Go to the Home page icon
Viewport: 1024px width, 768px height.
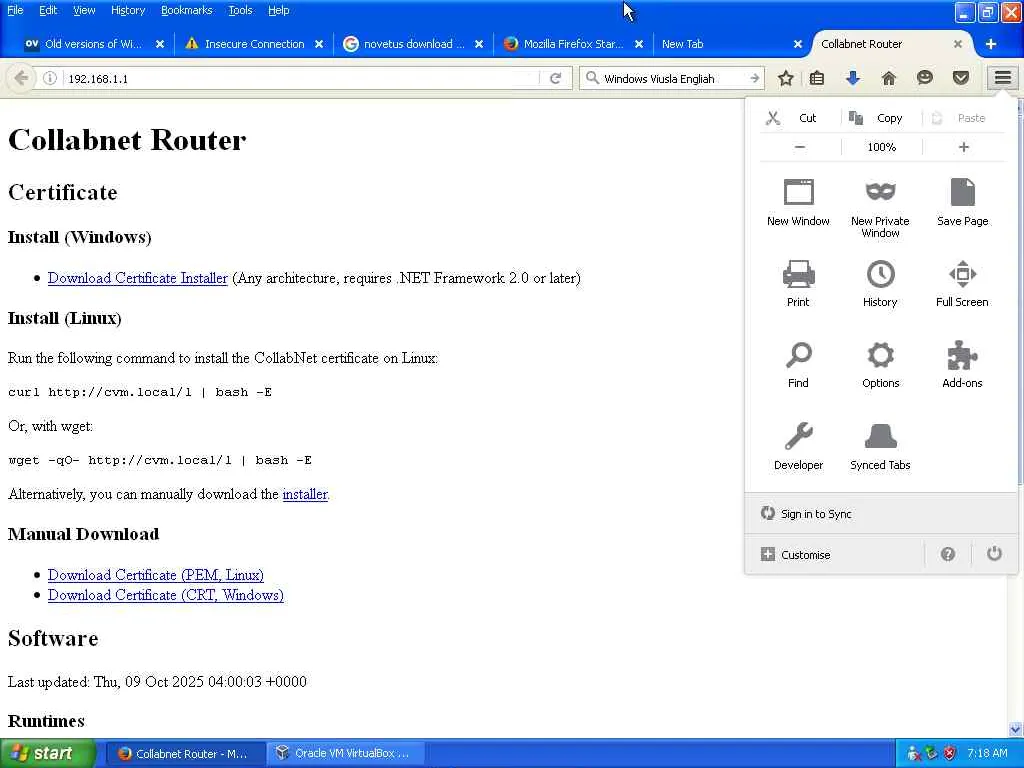click(x=888, y=78)
